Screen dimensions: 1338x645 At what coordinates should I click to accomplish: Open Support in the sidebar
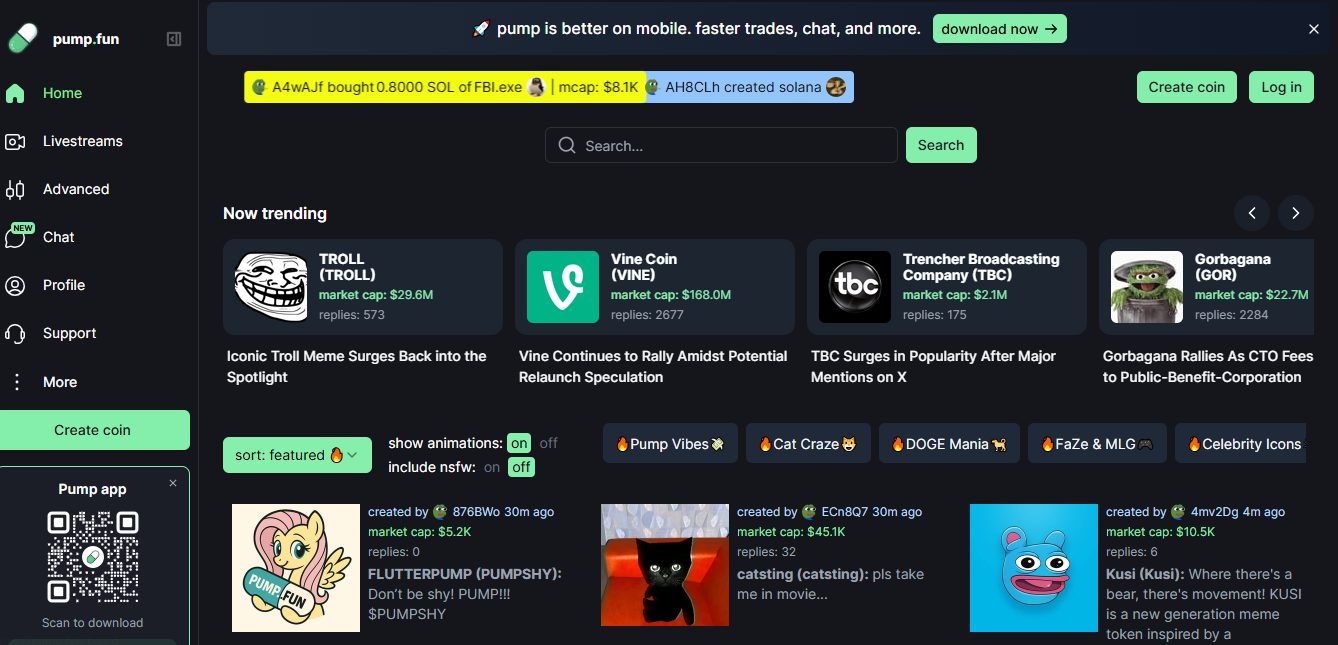click(70, 333)
